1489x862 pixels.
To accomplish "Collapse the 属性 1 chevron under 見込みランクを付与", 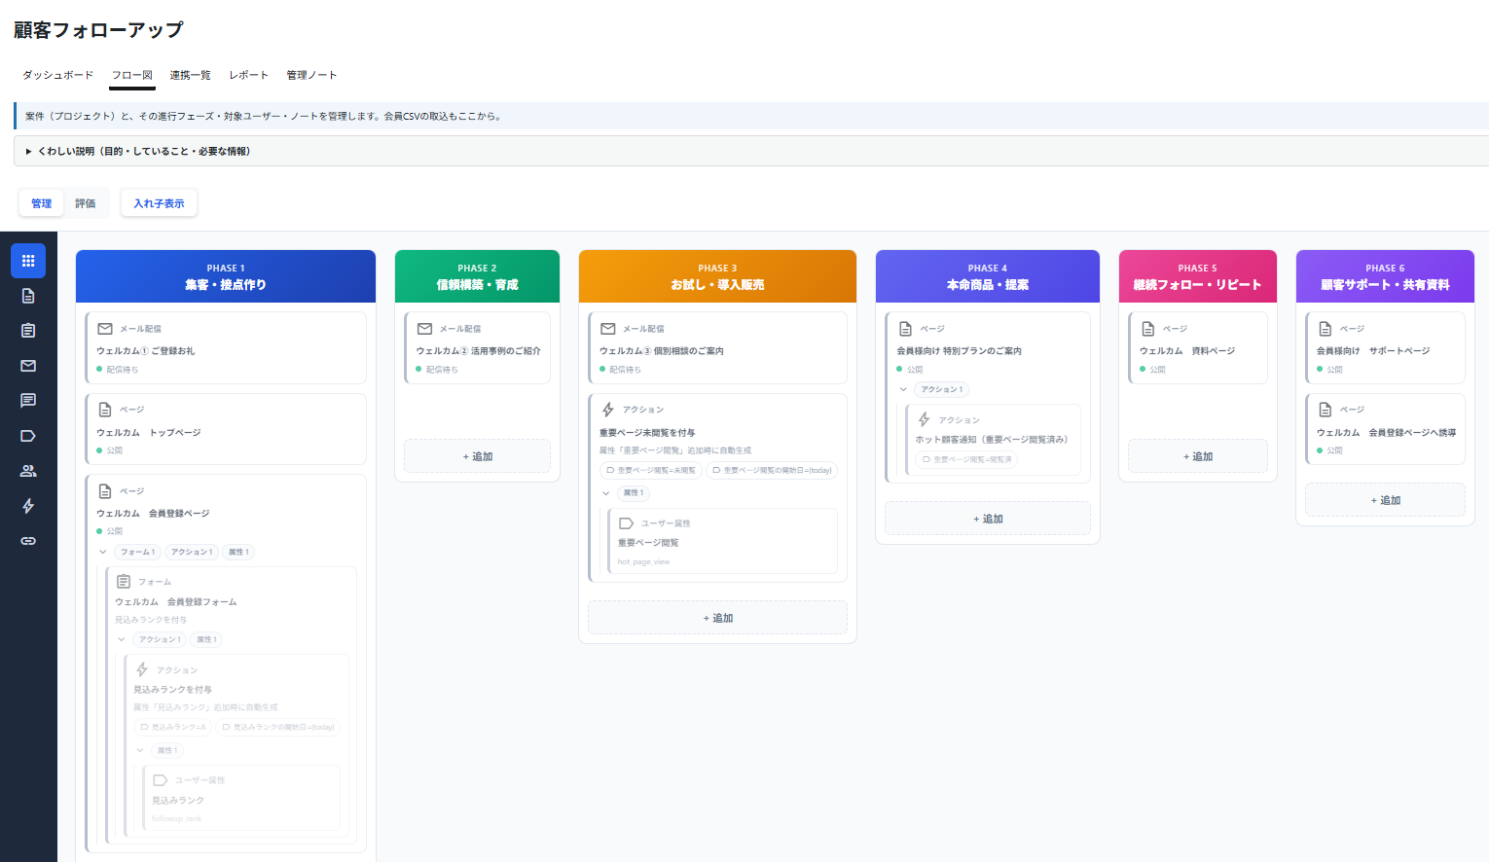I will click(141, 750).
